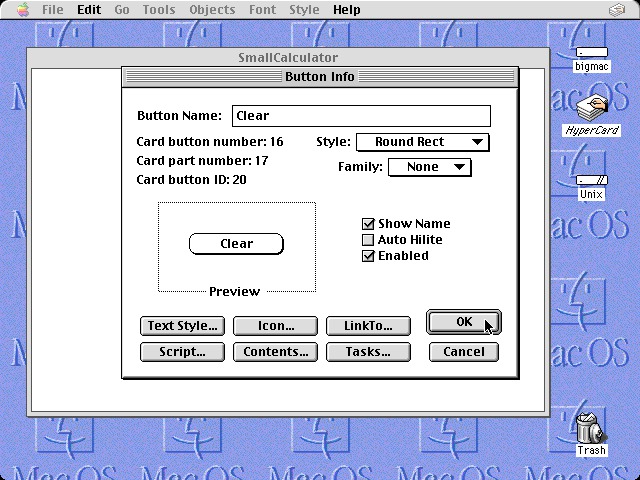This screenshot has width=640, height=480.
Task: Click the 'Card button ID: 20' text
Action: [191, 180]
